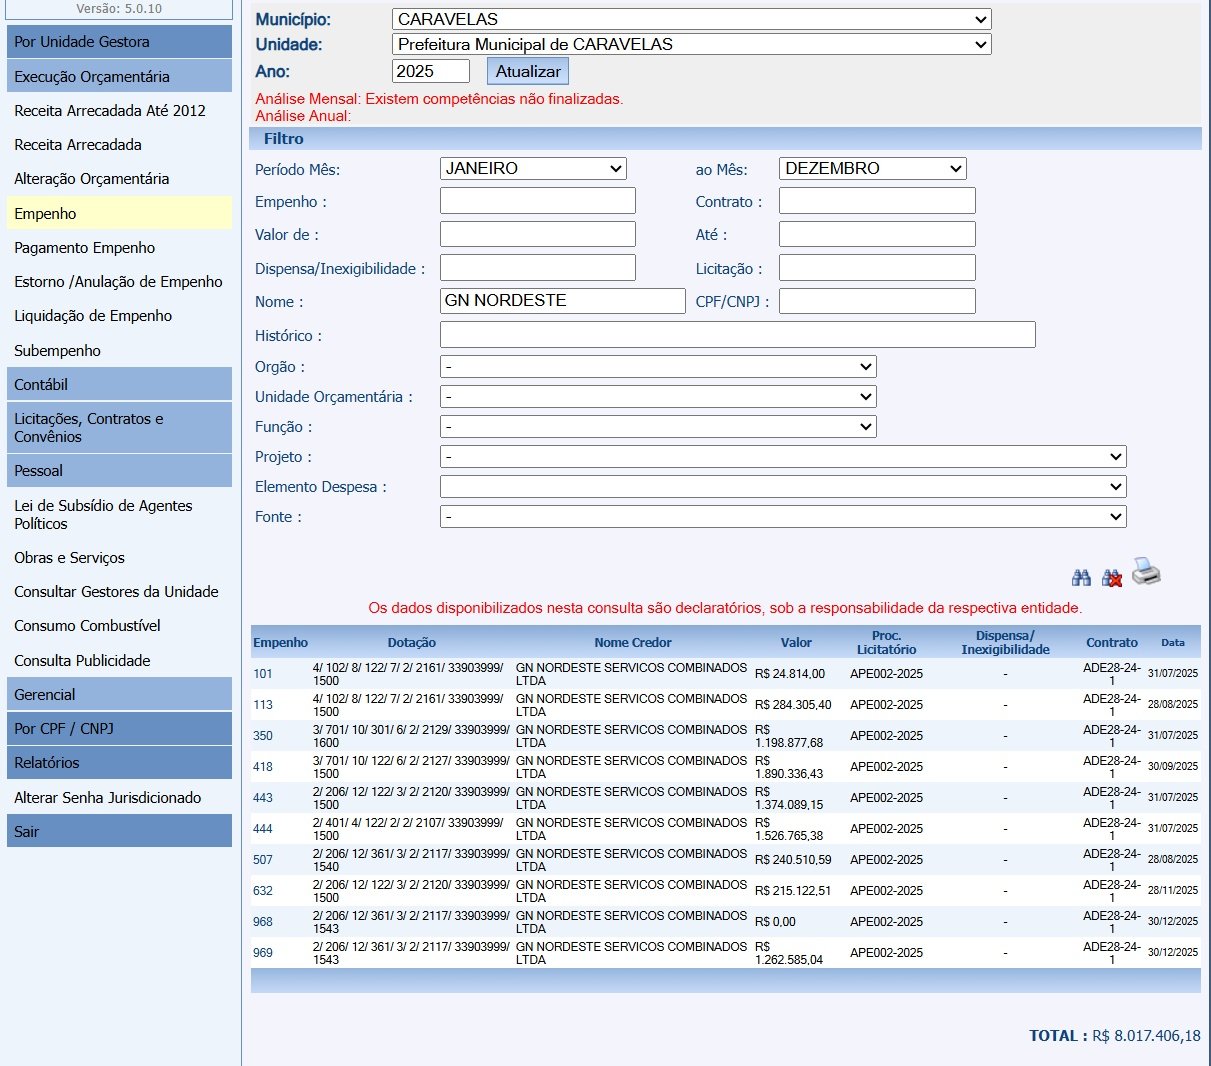
Task: Change the 'ao Mês' DEZEMBRO dropdown
Action: coord(872,169)
